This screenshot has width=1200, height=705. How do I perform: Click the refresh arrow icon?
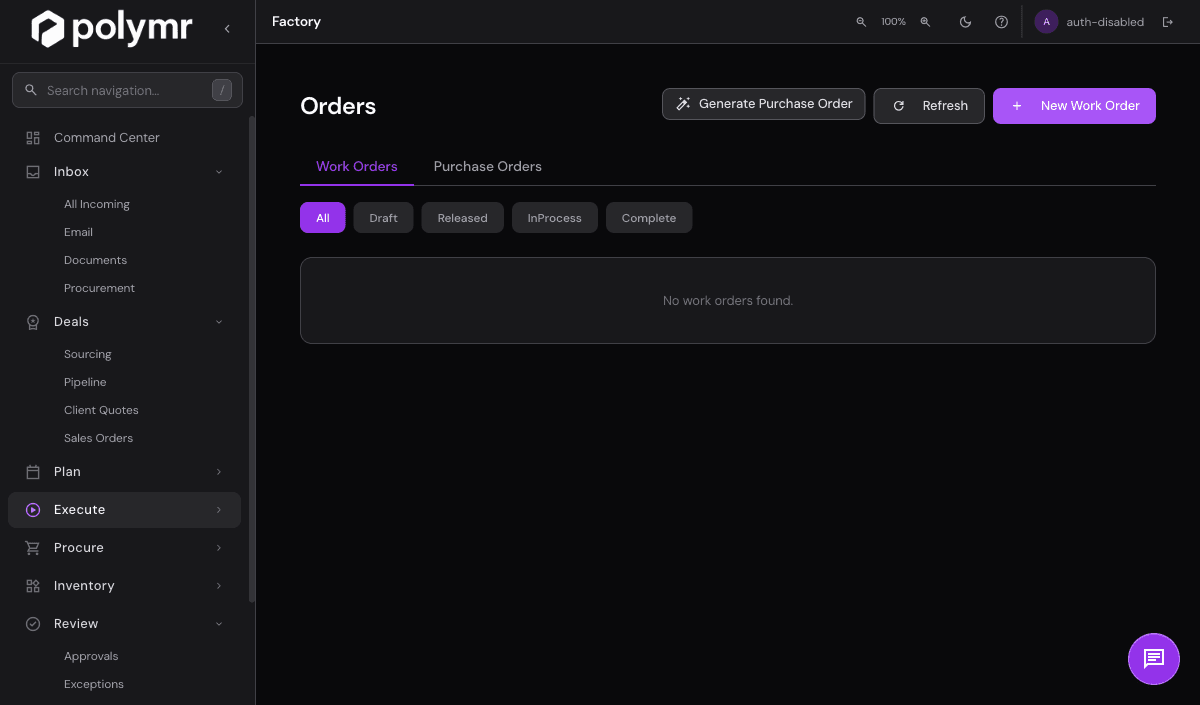point(899,106)
